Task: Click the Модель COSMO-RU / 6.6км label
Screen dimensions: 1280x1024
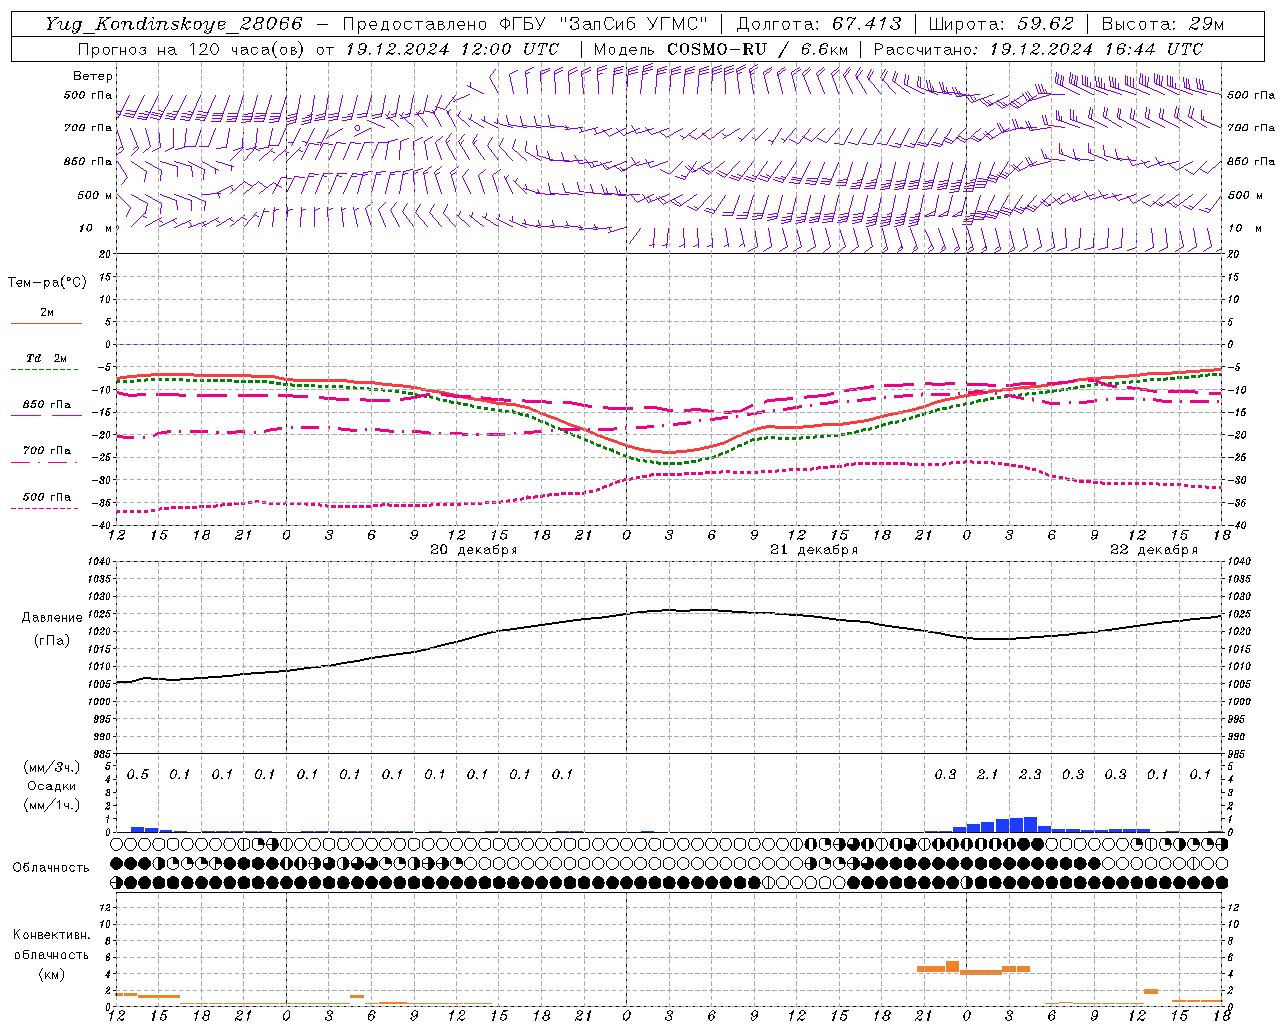Action: tap(721, 49)
